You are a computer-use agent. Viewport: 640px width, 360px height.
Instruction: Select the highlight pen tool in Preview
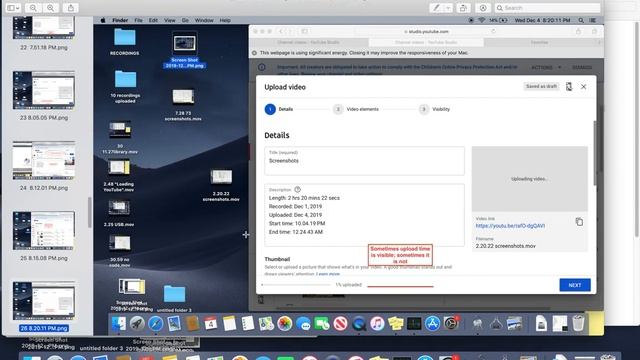(x=437, y=8)
